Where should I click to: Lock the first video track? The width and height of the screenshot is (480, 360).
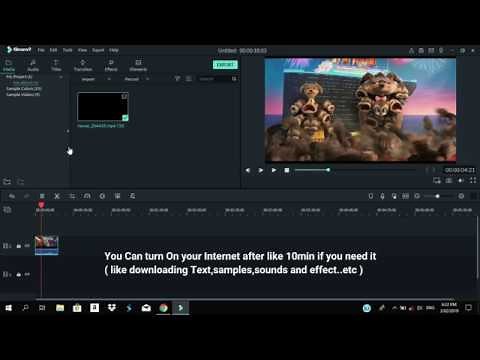(19, 246)
